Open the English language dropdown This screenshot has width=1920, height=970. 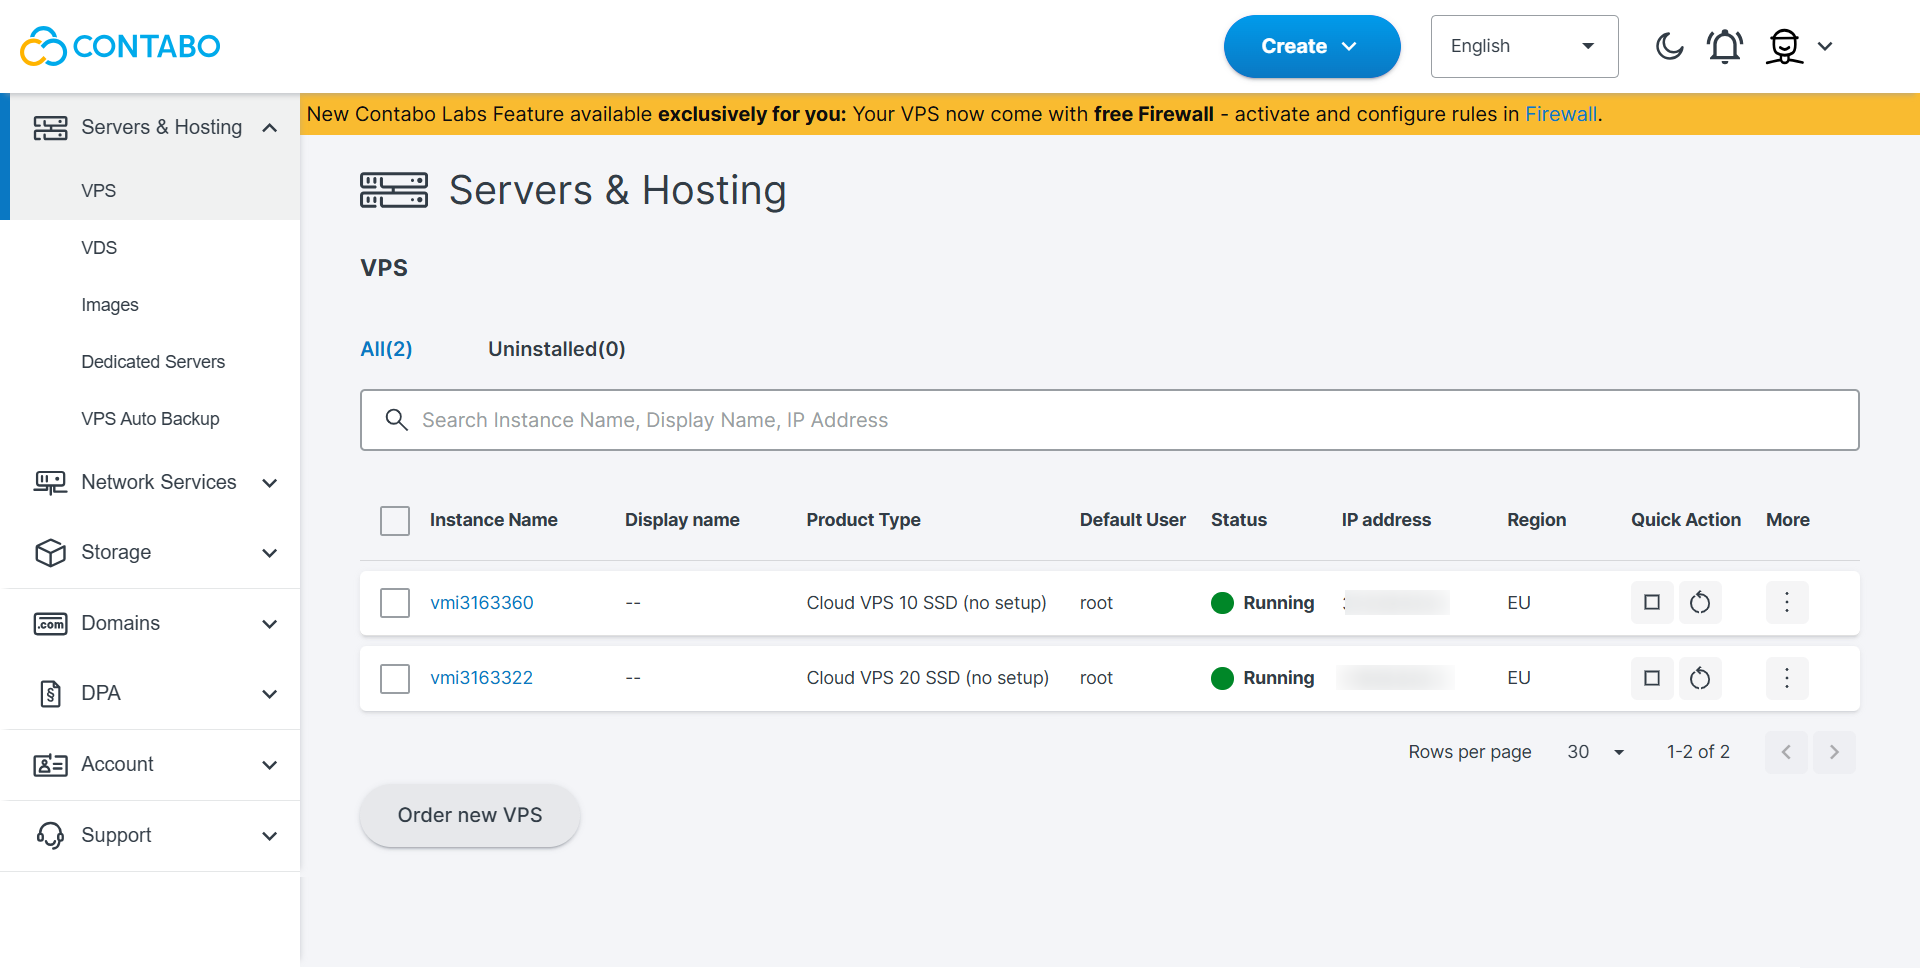tap(1524, 46)
